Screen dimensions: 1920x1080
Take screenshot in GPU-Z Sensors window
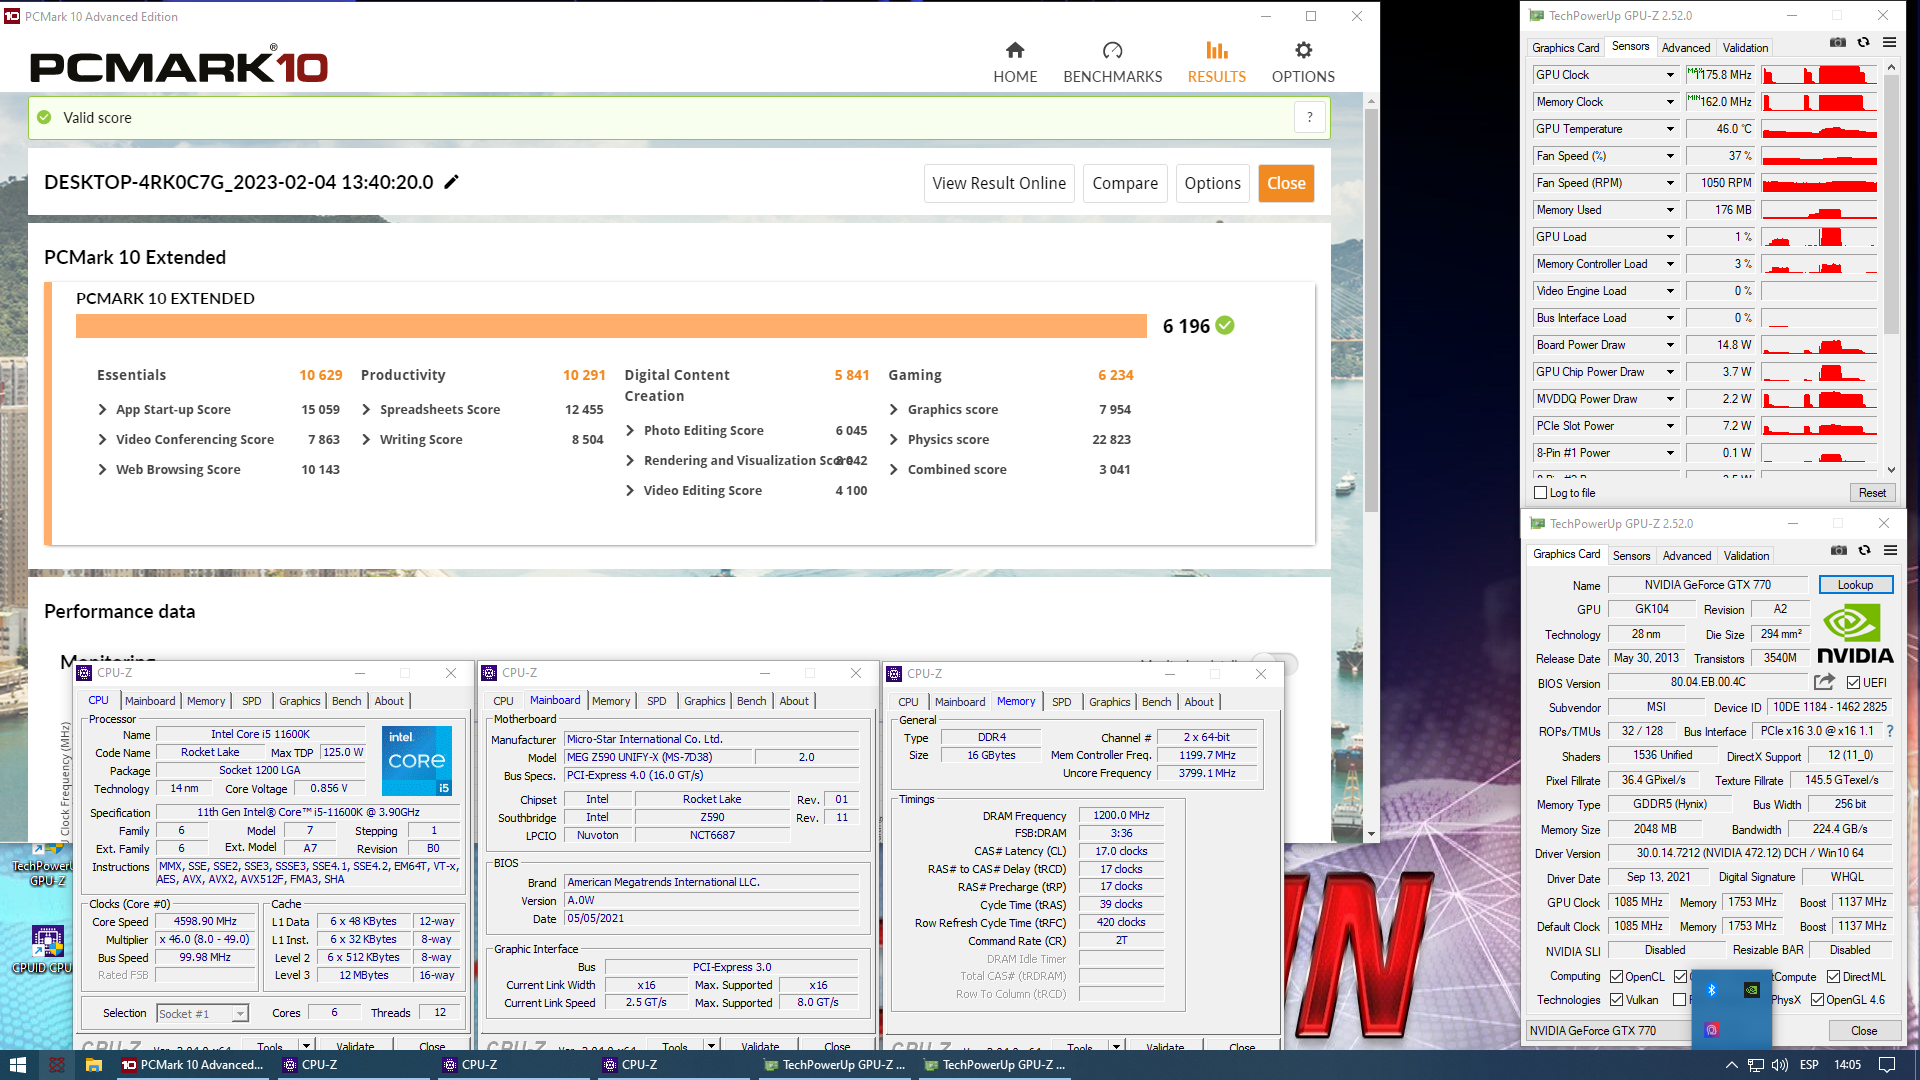(1838, 43)
